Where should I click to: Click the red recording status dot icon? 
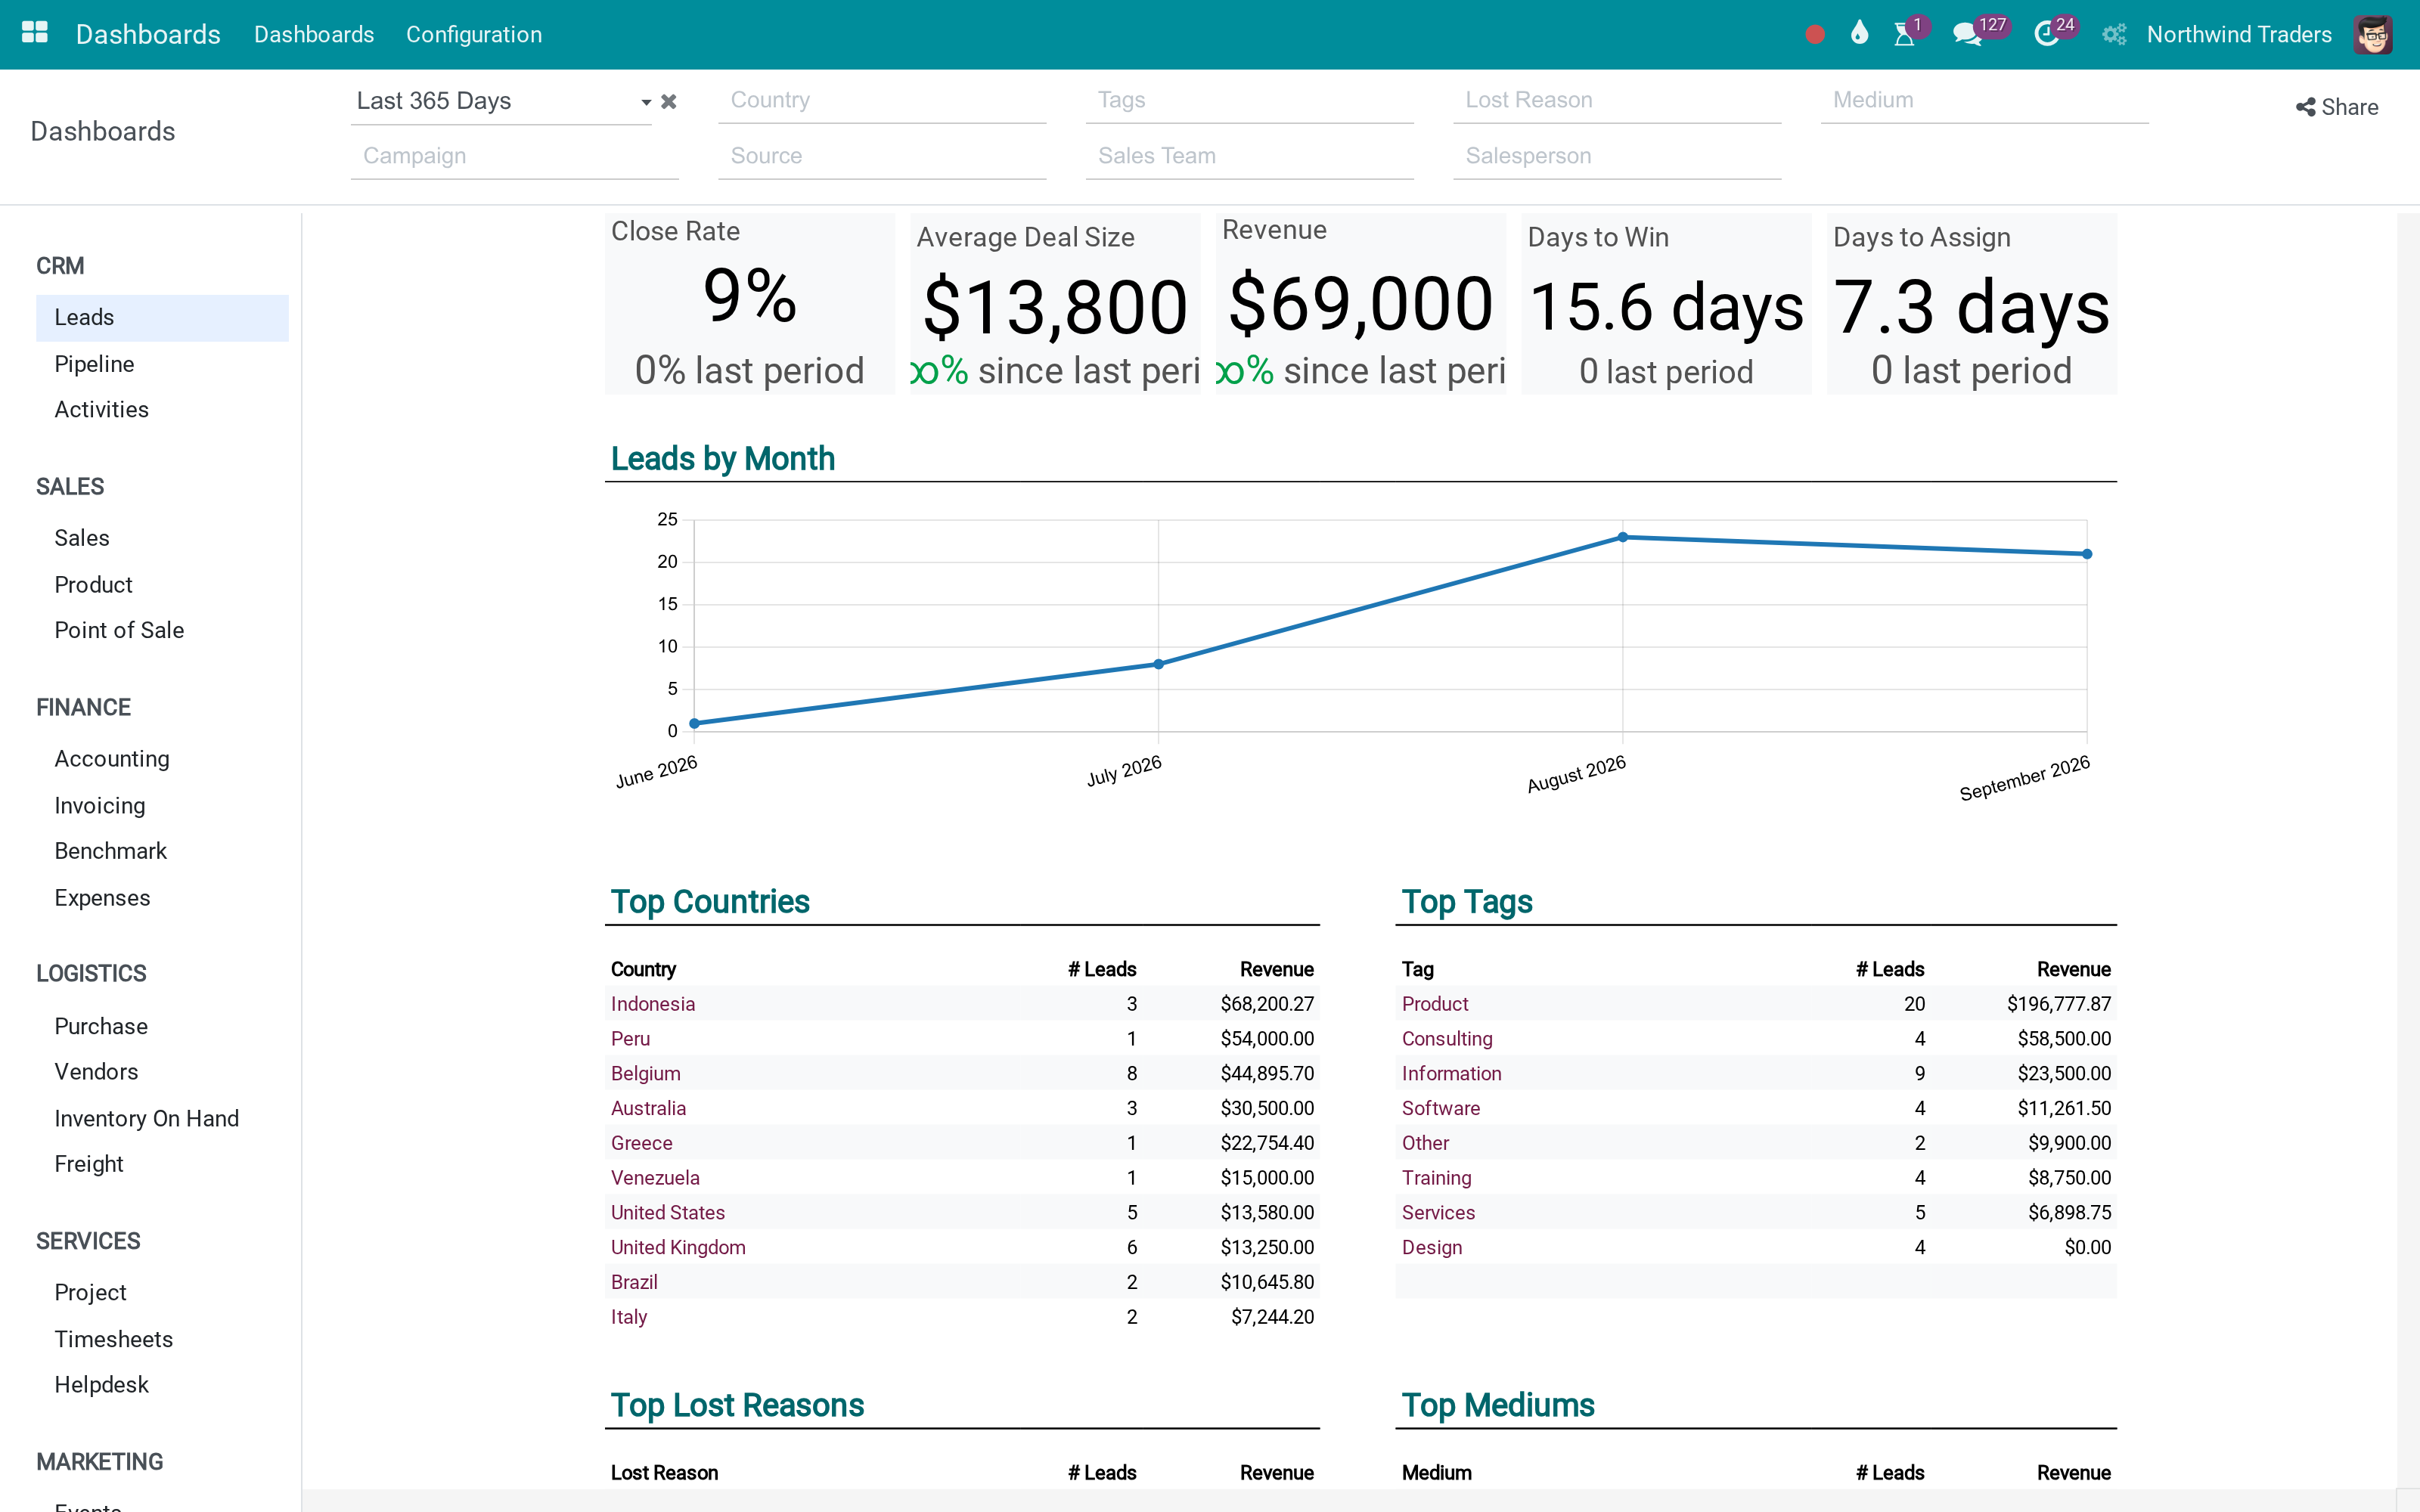tap(1815, 35)
